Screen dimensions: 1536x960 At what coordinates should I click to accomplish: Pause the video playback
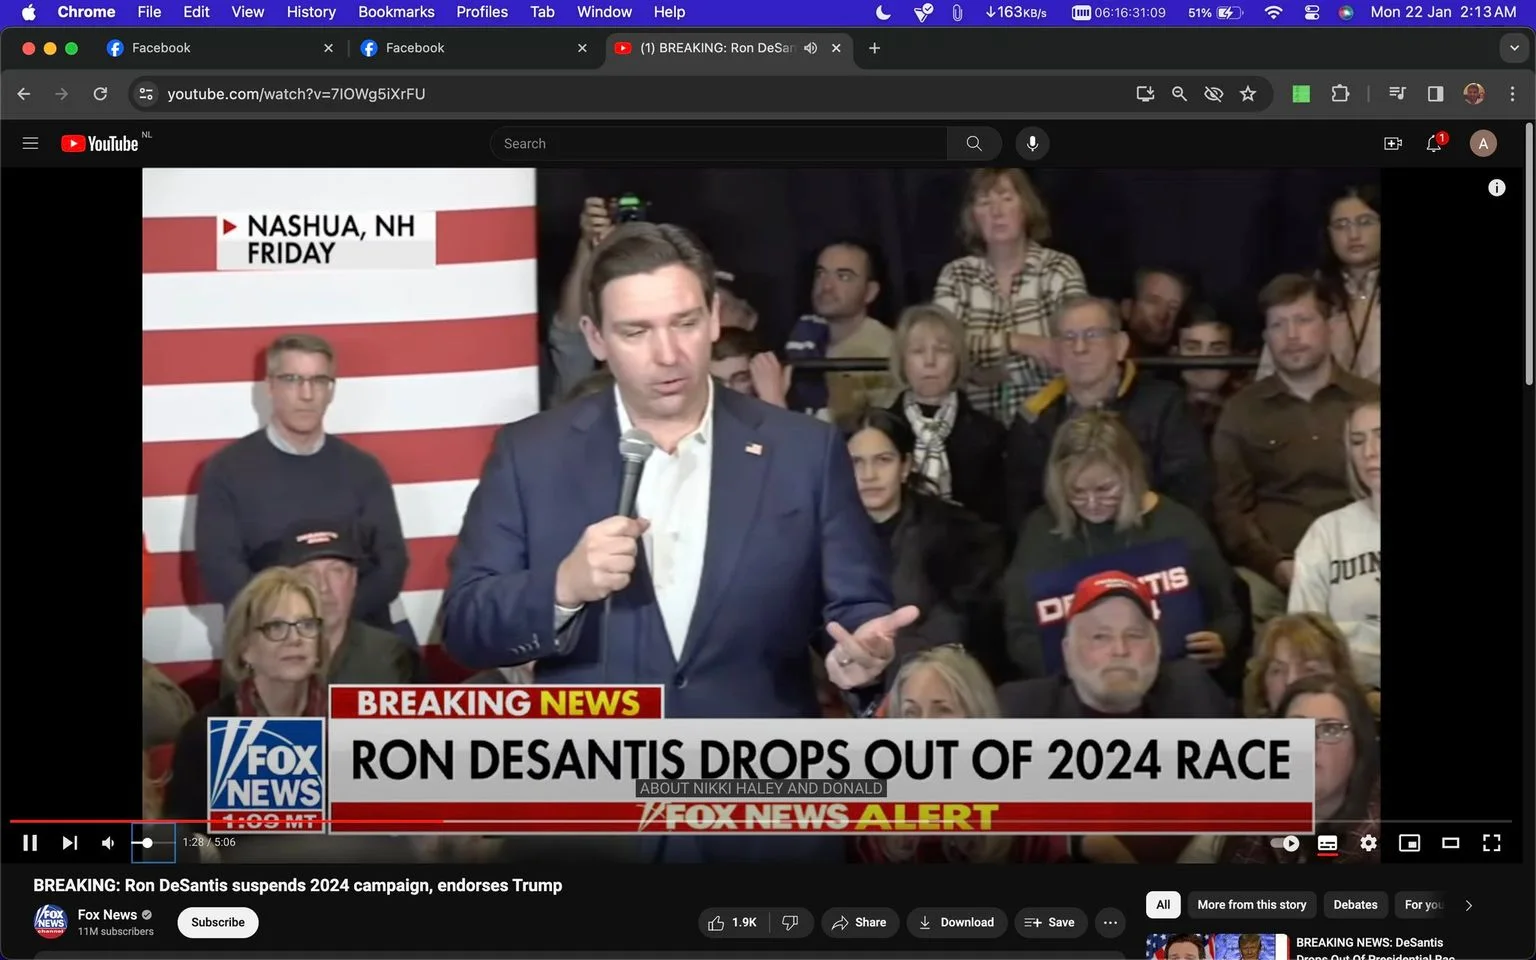[30, 843]
